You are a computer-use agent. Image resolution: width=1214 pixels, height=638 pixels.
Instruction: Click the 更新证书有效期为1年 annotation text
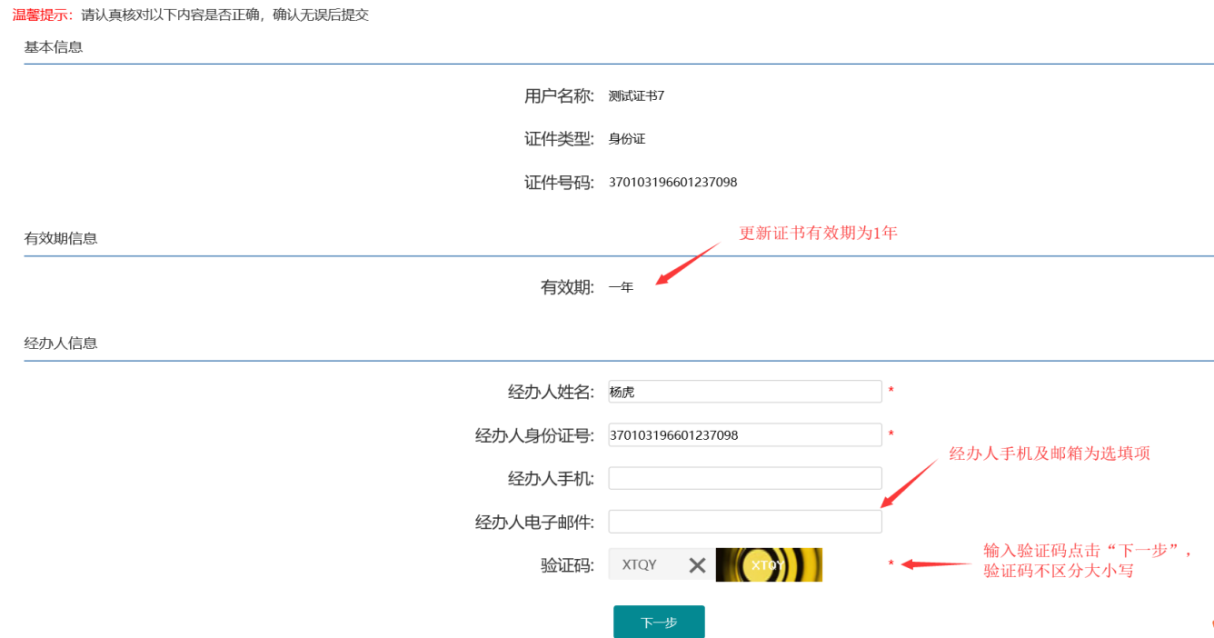[818, 233]
